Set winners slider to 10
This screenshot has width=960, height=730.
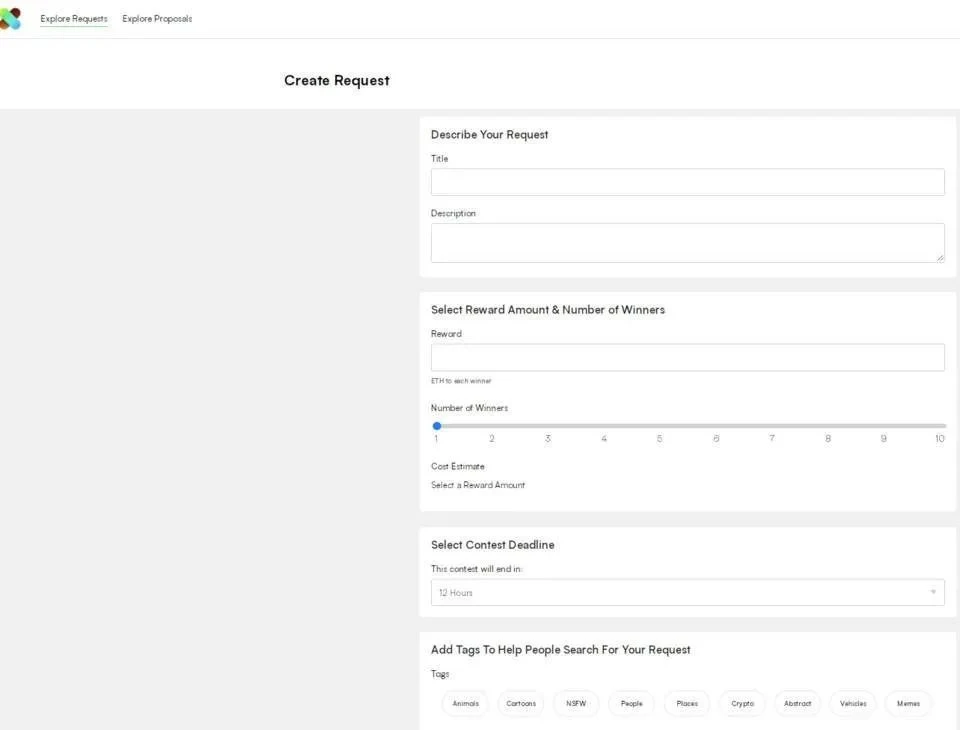940,426
